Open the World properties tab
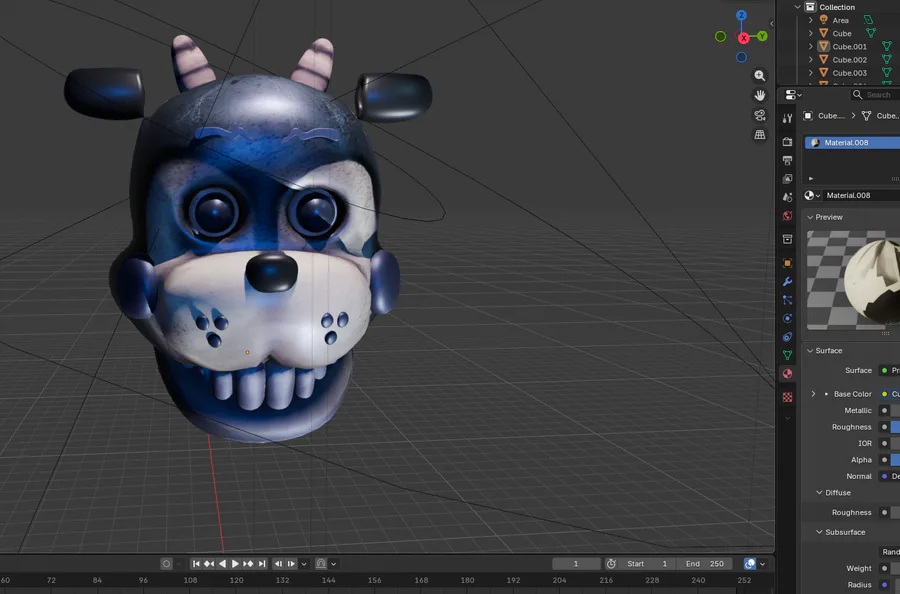 click(x=788, y=216)
